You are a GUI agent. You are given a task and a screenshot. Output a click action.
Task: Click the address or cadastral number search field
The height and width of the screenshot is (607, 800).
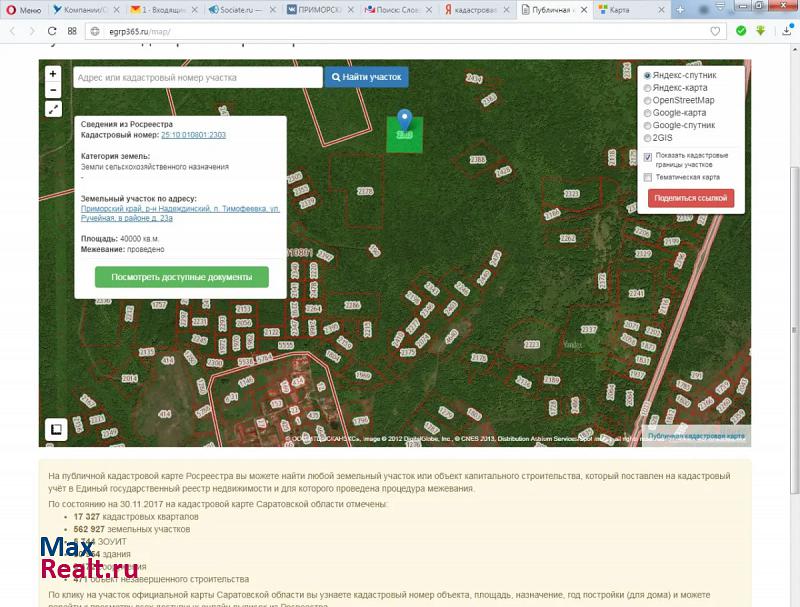click(196, 77)
